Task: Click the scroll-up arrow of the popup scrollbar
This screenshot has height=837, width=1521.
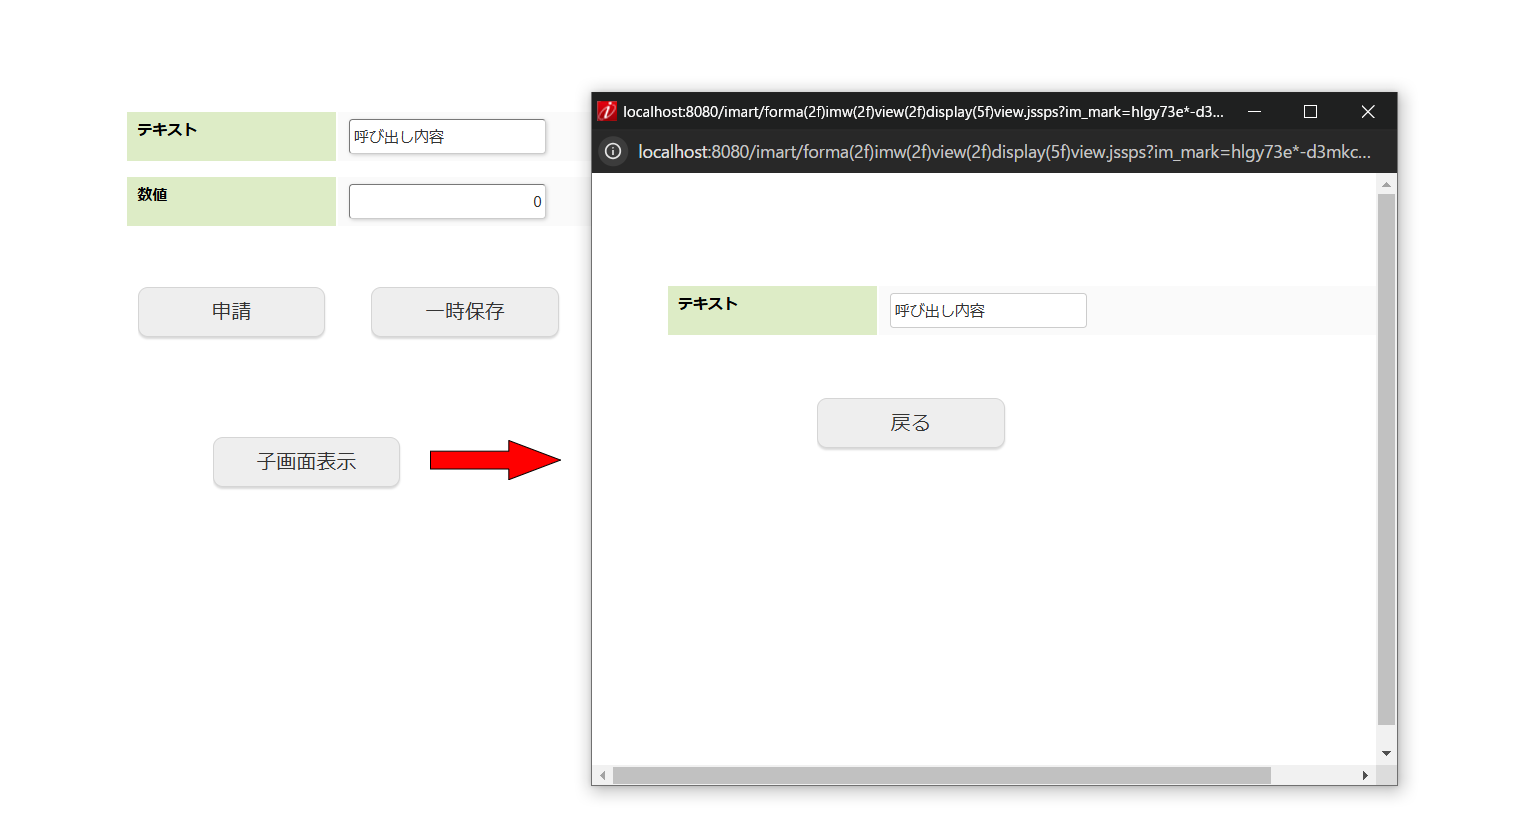Action: pyautogui.click(x=1385, y=183)
